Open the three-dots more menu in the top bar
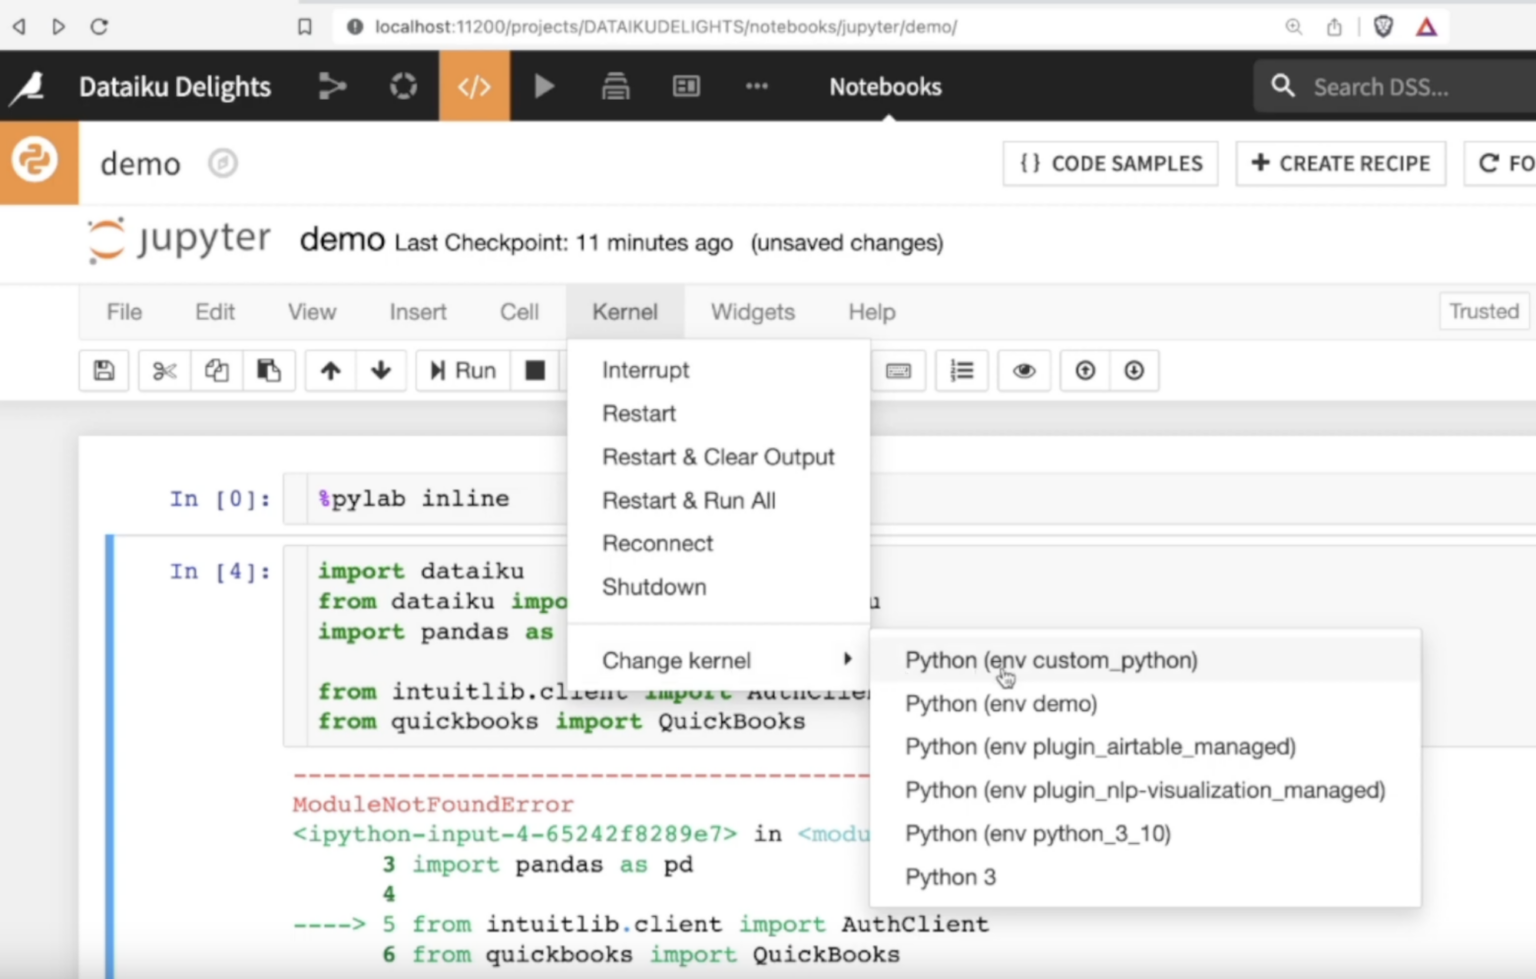Image resolution: width=1536 pixels, height=979 pixels. click(757, 87)
